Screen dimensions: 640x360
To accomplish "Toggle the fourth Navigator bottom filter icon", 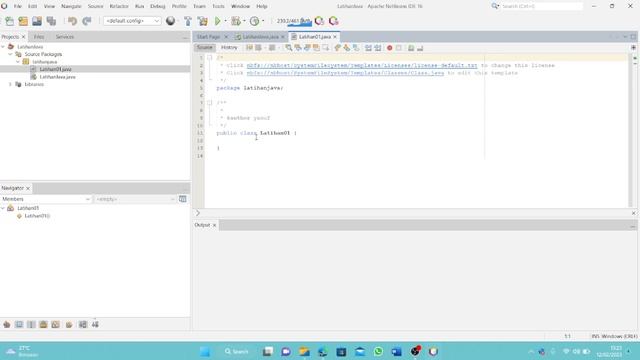I will tap(43, 324).
